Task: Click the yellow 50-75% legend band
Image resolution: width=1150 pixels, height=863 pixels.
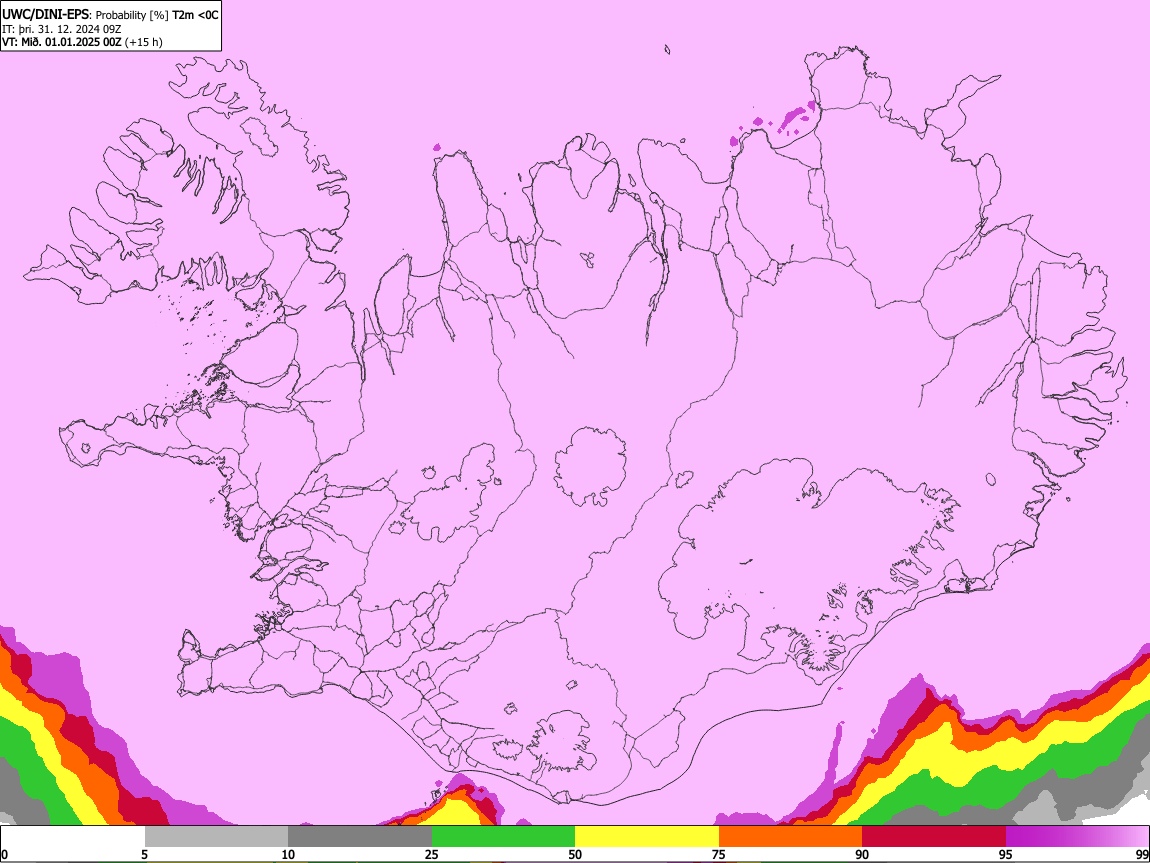Action: pos(647,836)
